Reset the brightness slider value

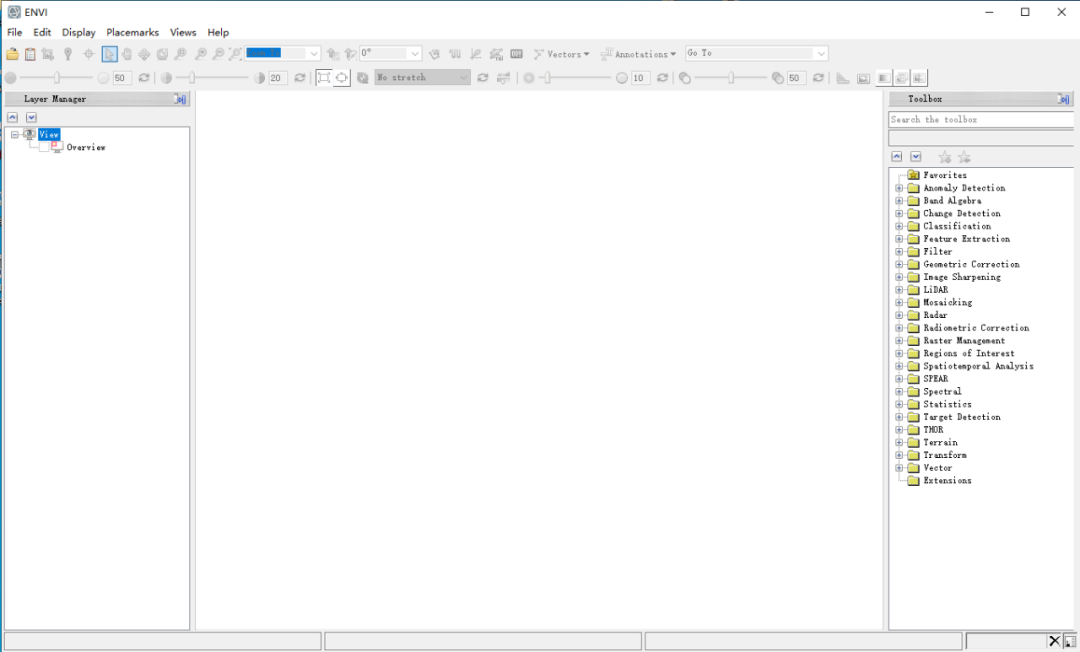tap(144, 78)
